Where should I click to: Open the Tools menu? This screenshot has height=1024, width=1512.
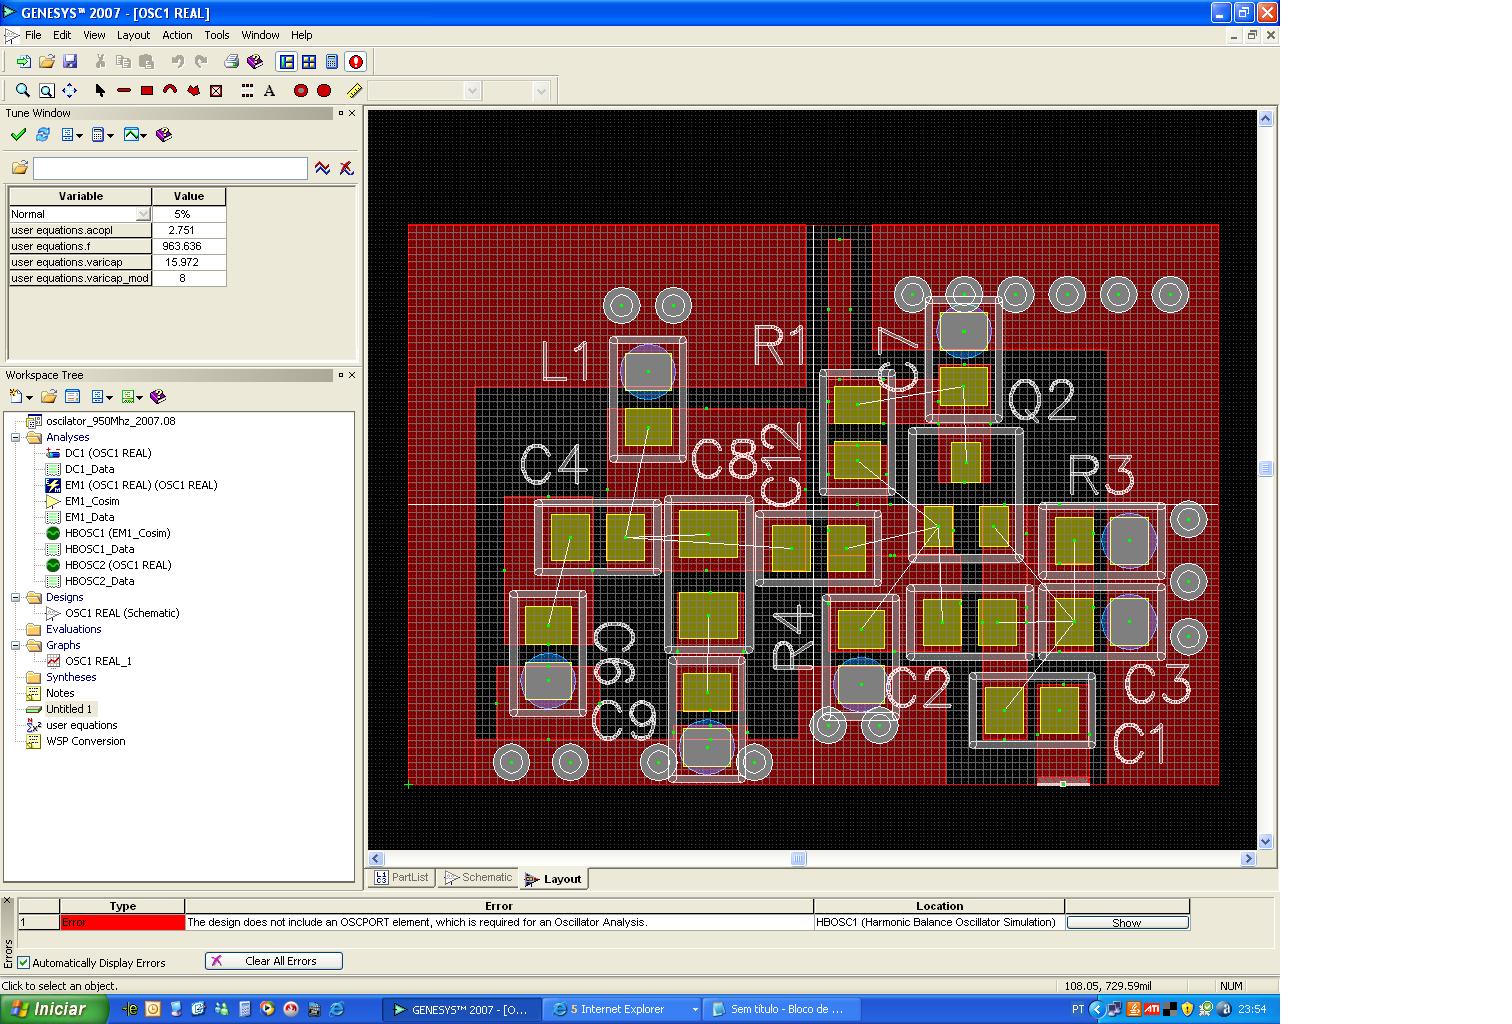[x=217, y=35]
